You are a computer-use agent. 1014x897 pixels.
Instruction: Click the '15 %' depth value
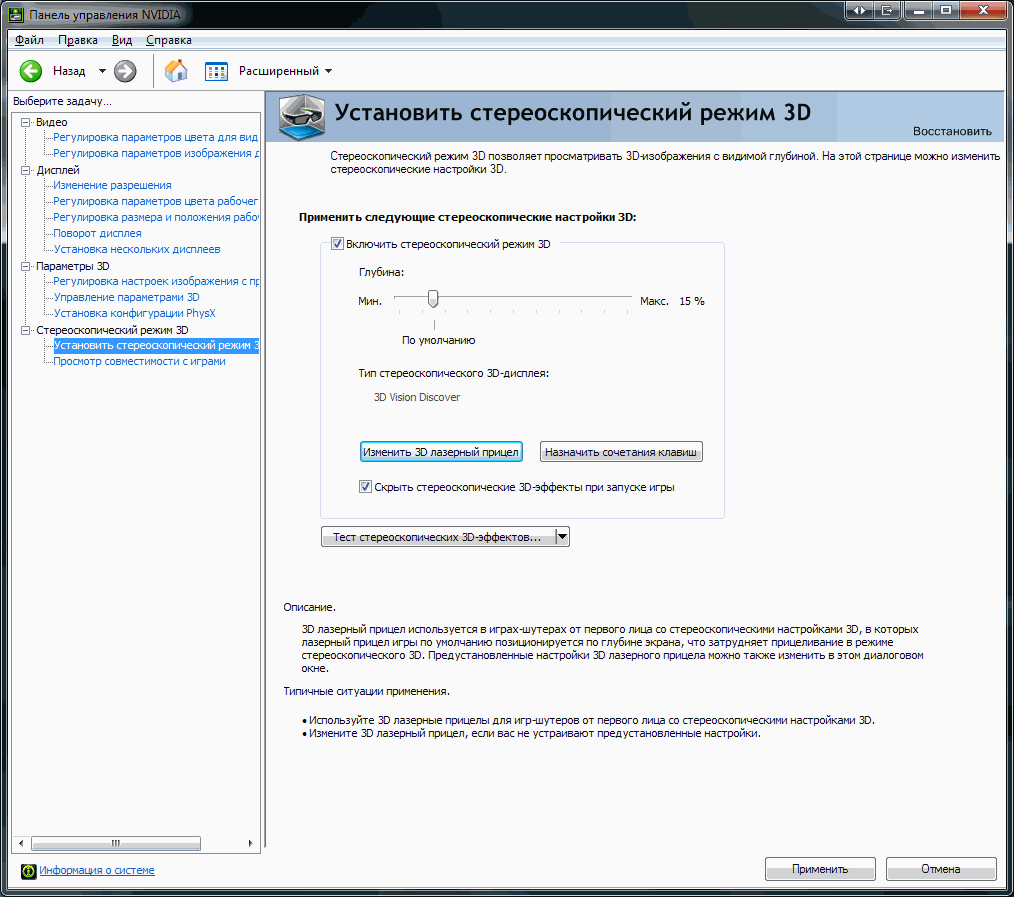(x=692, y=301)
